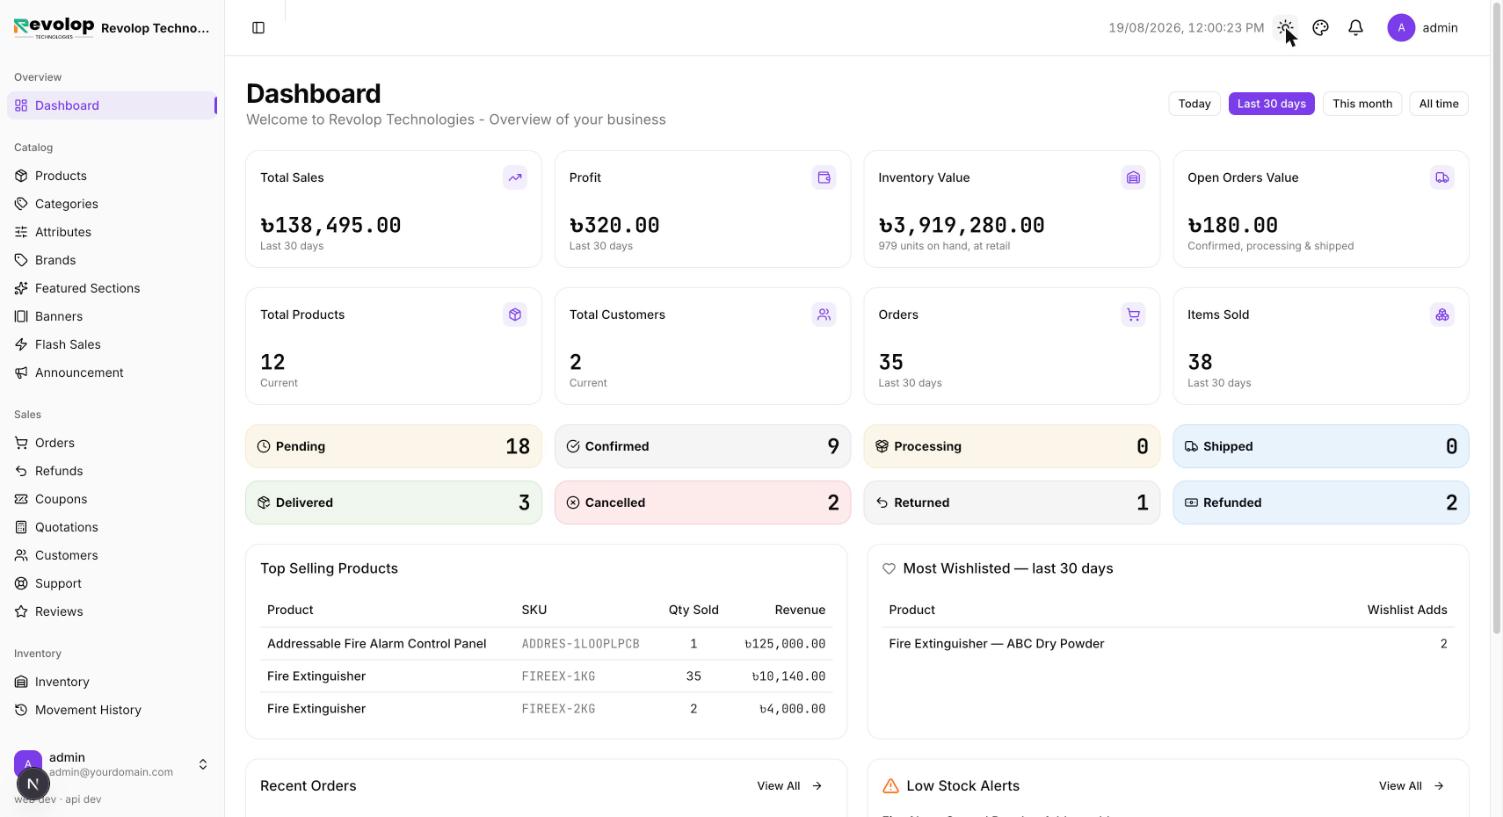Show data for Today
The image size is (1503, 817).
point(1194,104)
